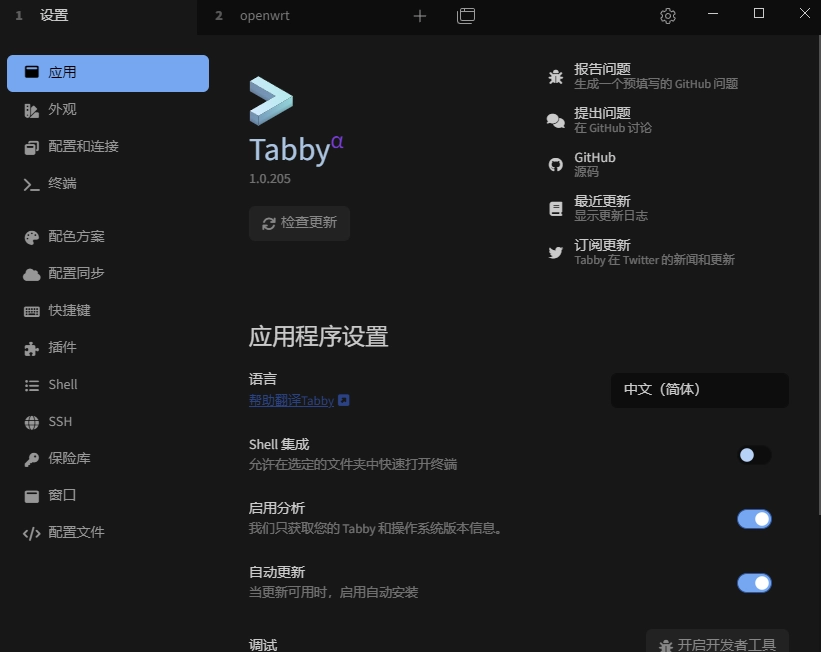Click the chat bubbles icon for 提出问题
821x652 pixels.
coord(556,121)
